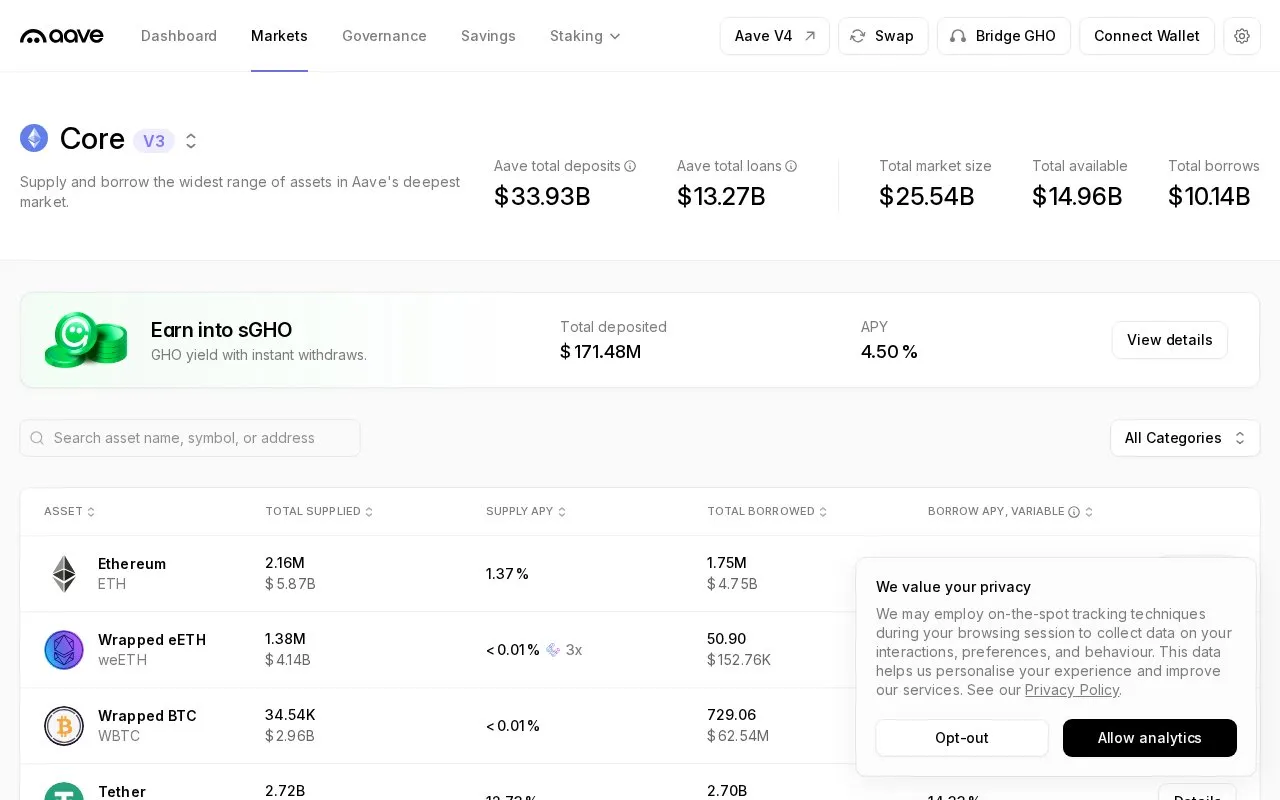
Task: Click the Wrapped eETH token icon
Action: [64, 650]
